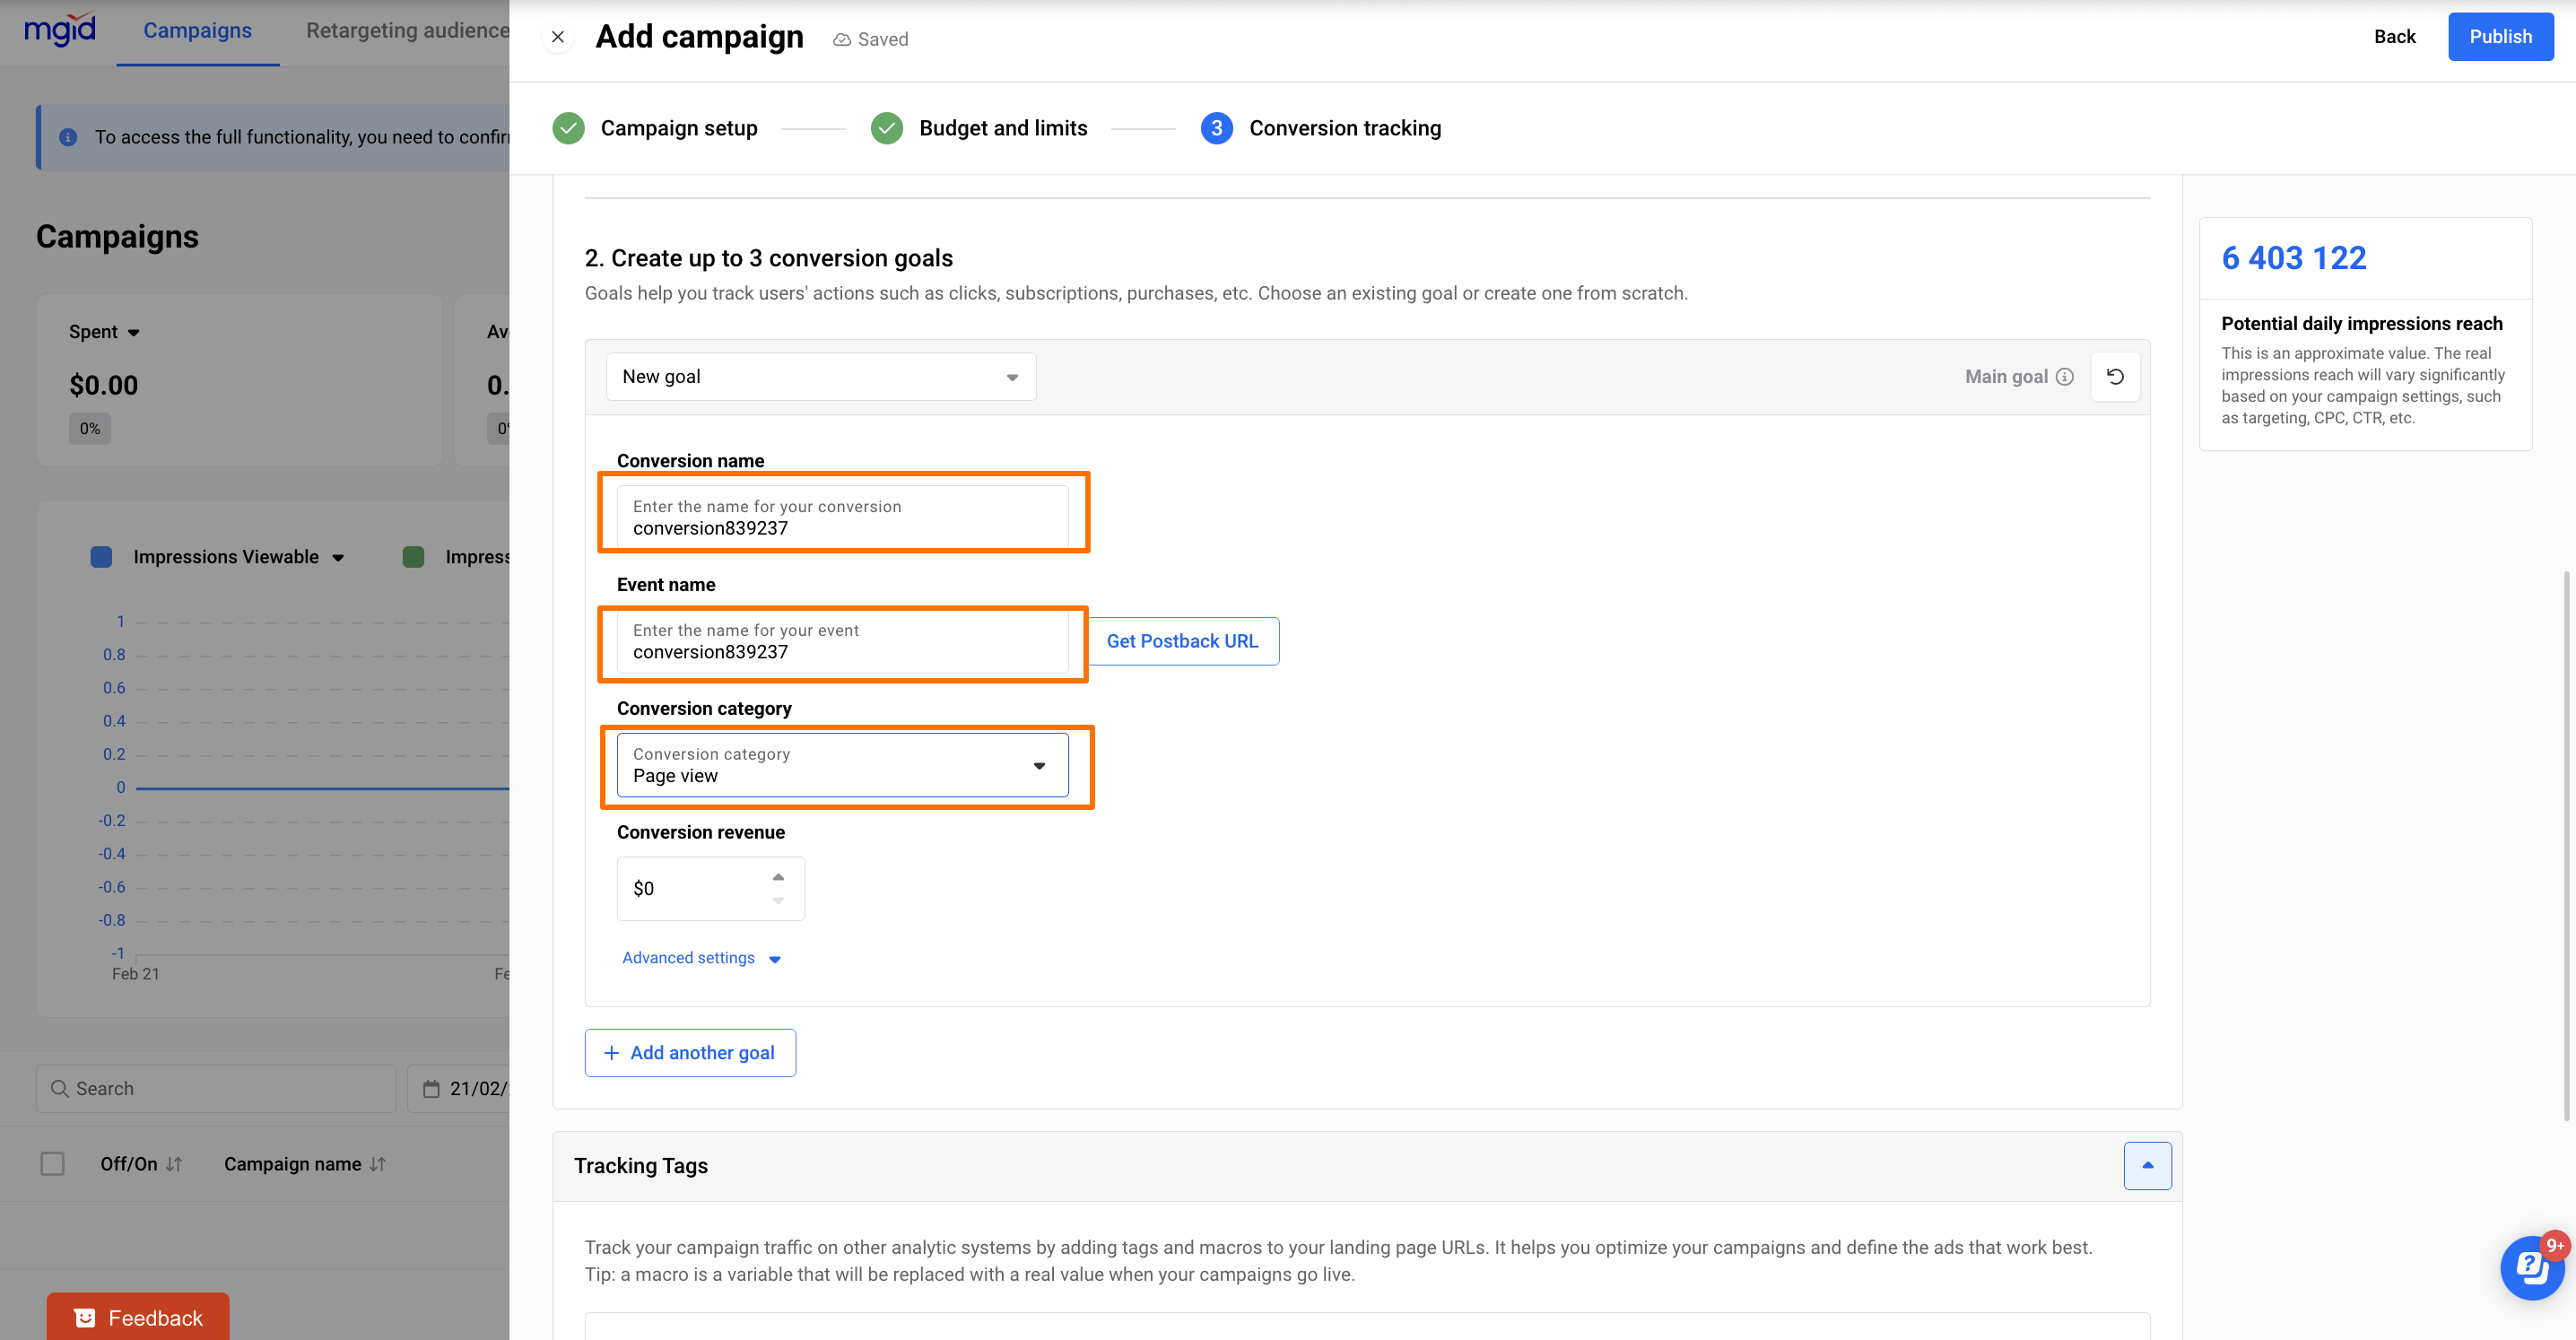2576x1340 pixels.
Task: Toggle the select-all campaigns checkbox
Action: coord(52,1163)
